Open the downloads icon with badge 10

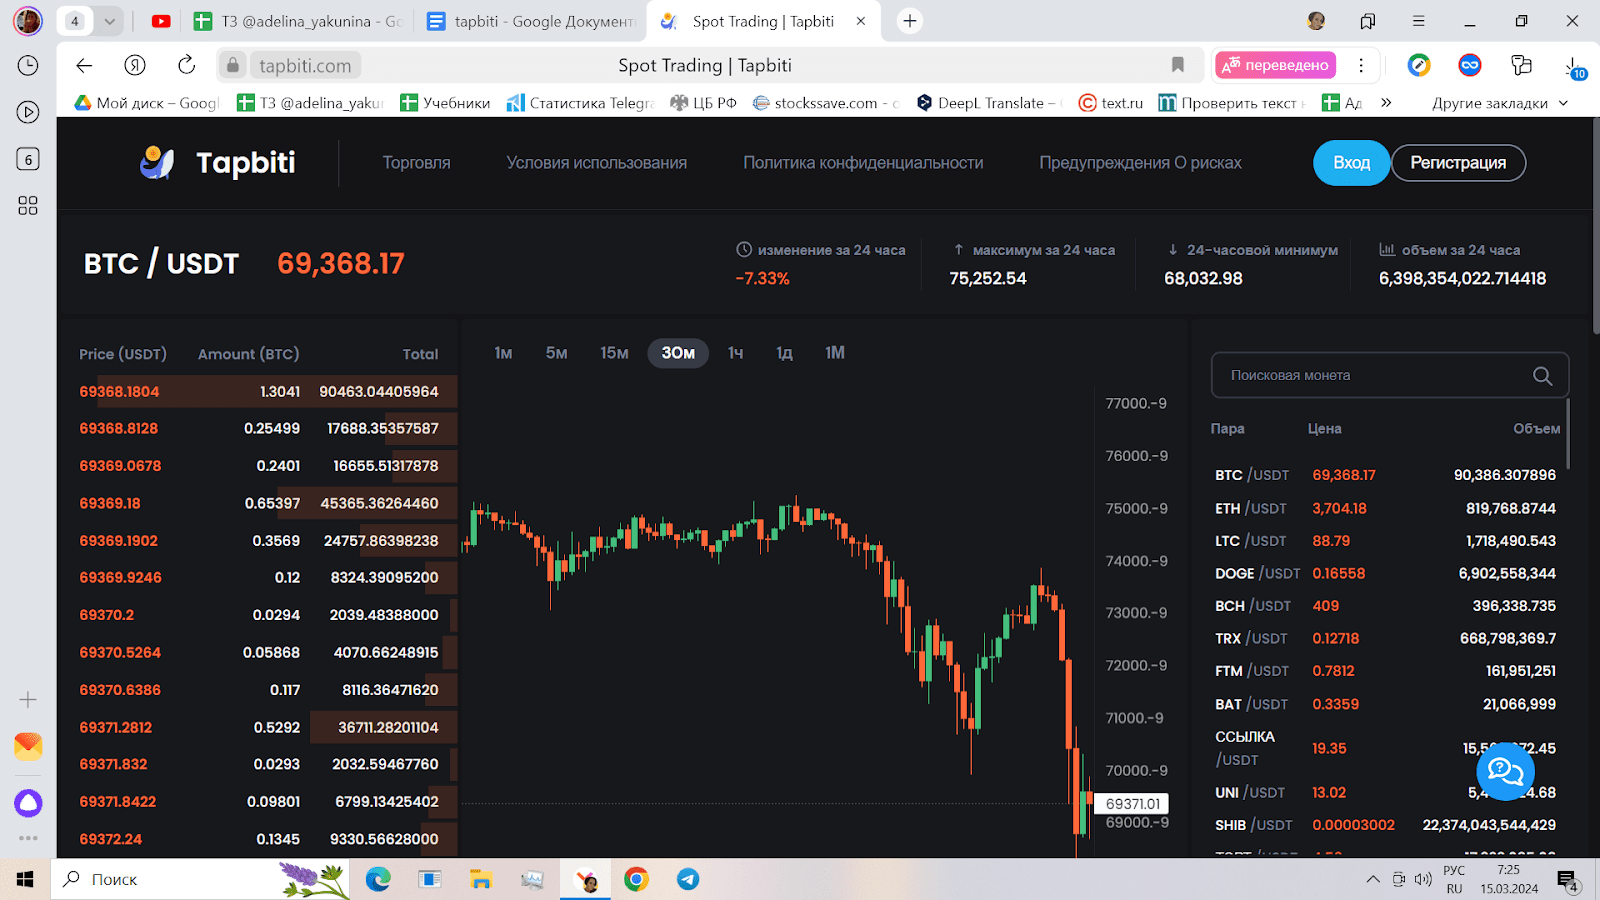point(1574,67)
